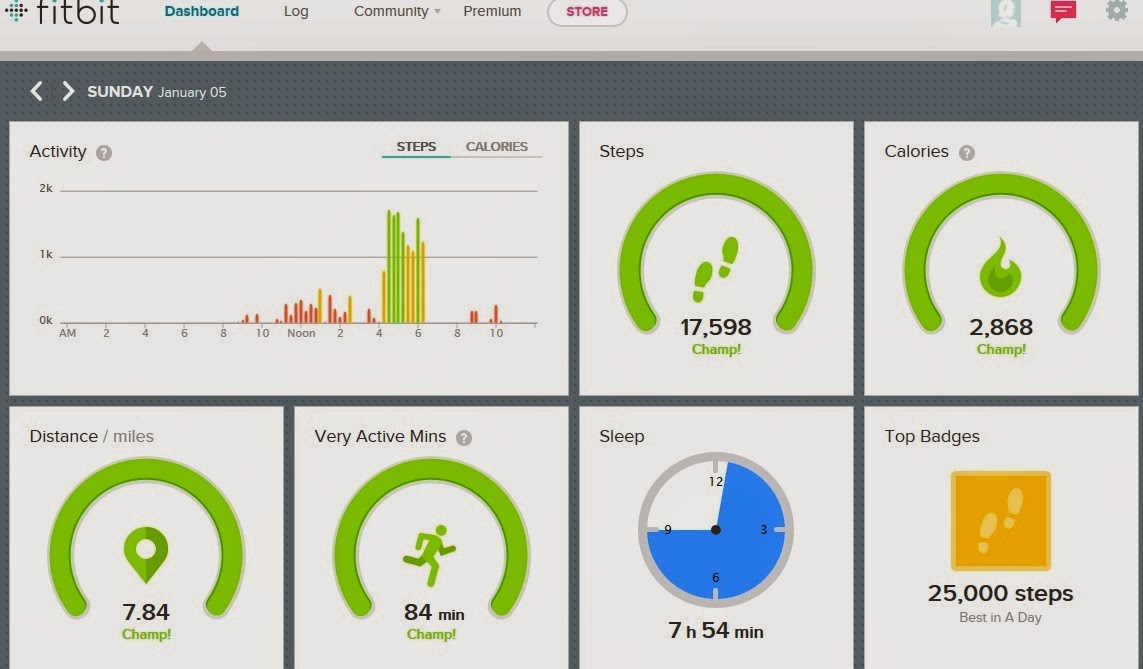Screen dimensions: 1143x669
Task: Switch activity chart to STEPS
Action: pyautogui.click(x=416, y=146)
